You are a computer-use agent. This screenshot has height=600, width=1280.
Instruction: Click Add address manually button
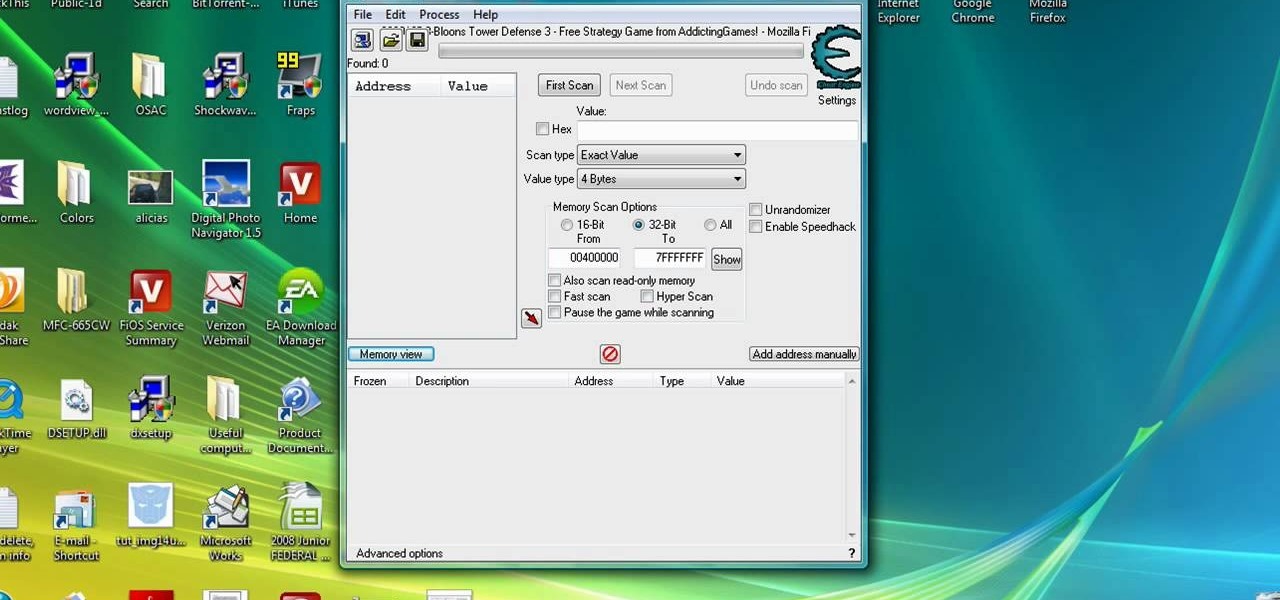(x=804, y=354)
